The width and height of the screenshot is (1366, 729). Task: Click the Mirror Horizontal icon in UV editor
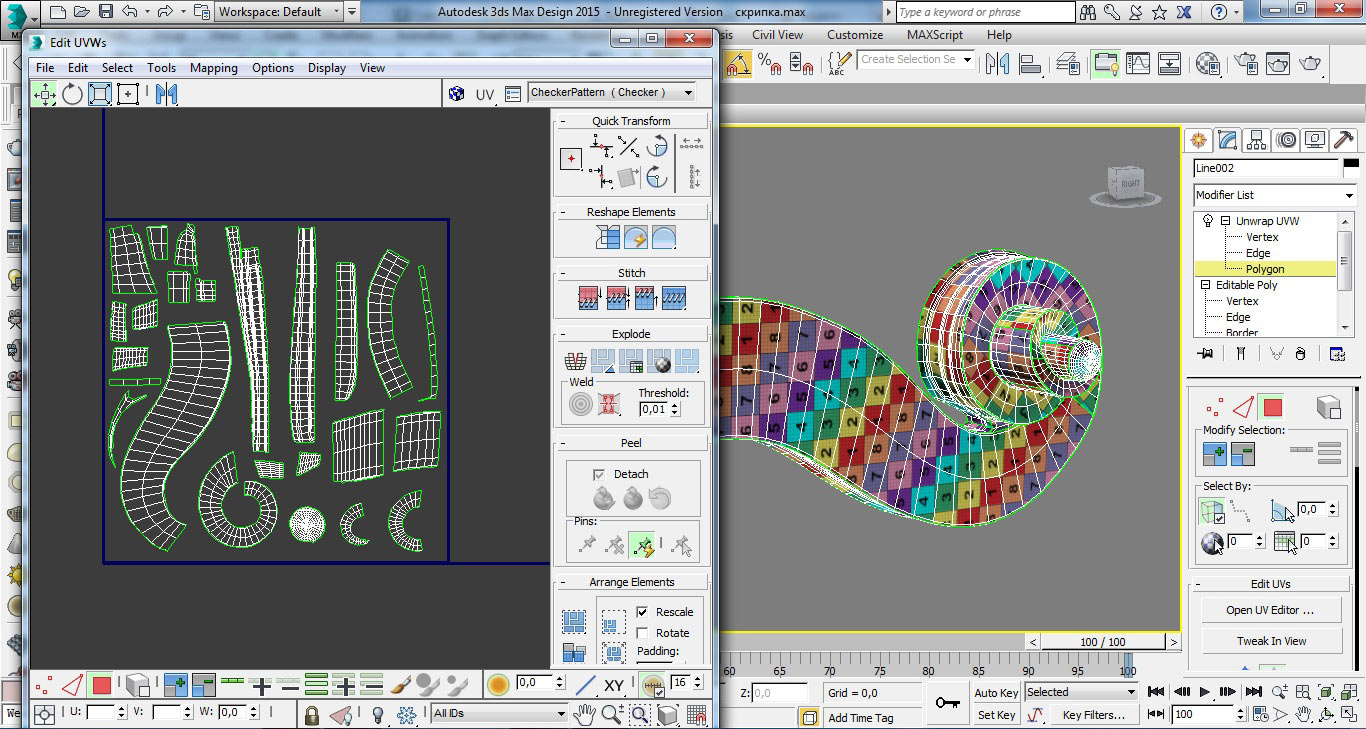pos(166,94)
